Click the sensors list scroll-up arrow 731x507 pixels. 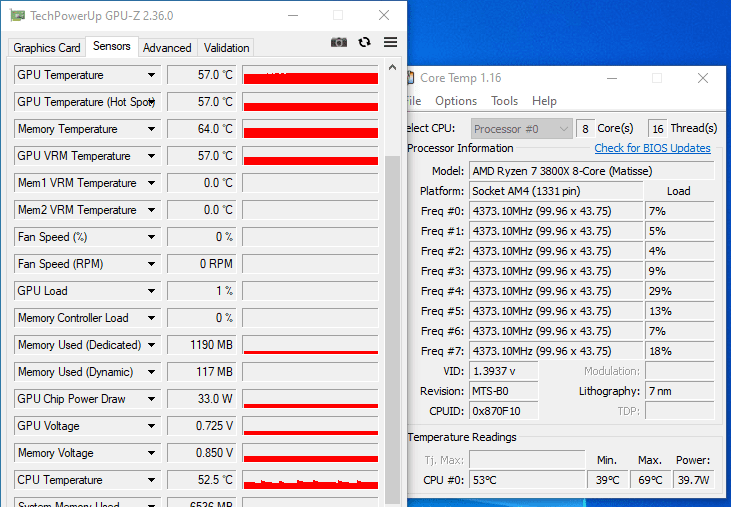pyautogui.click(x=393, y=68)
